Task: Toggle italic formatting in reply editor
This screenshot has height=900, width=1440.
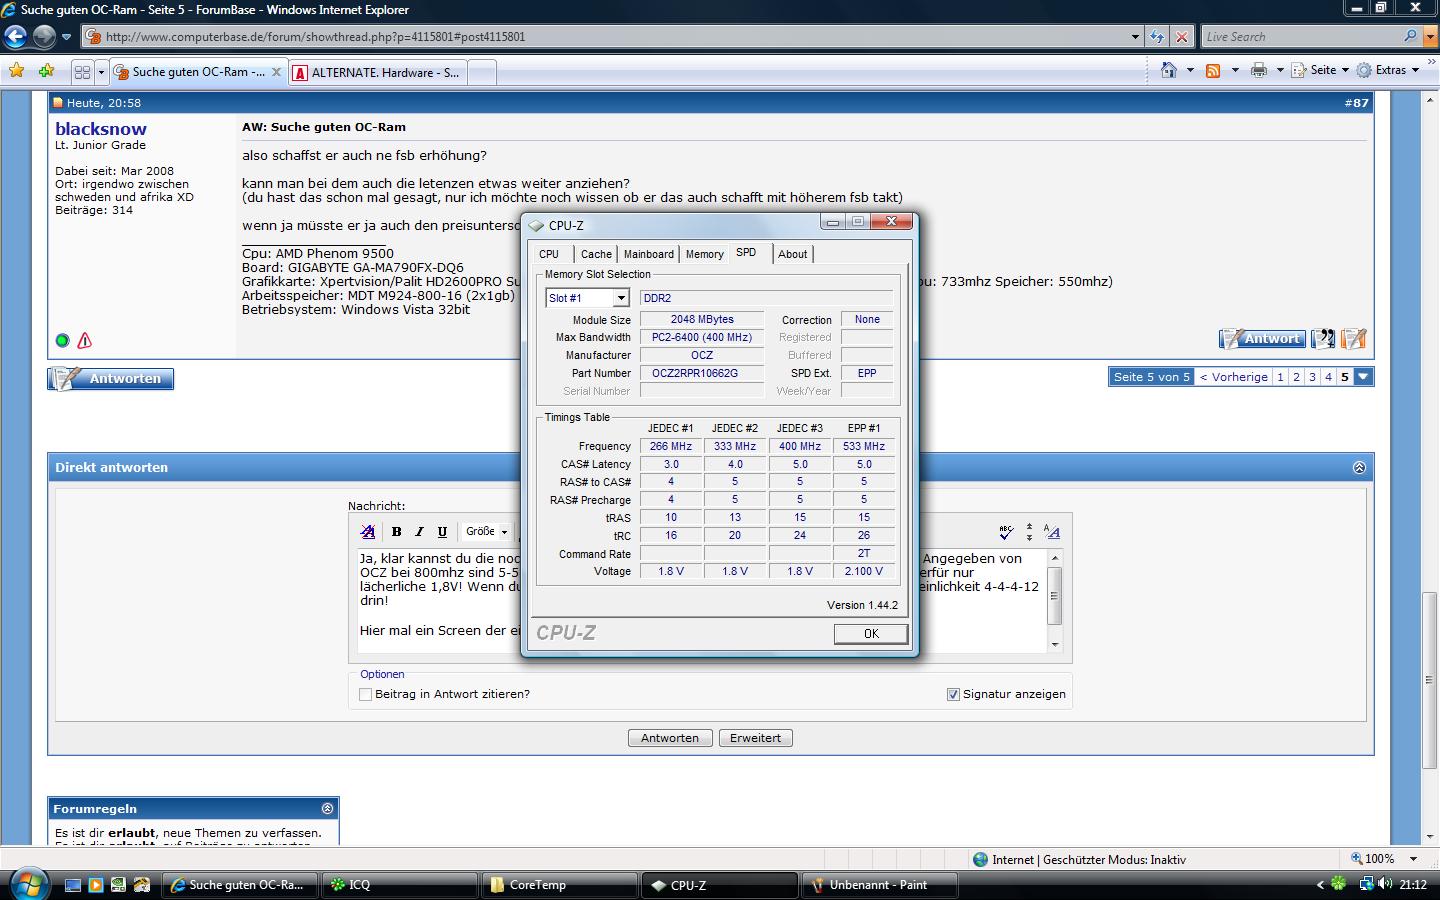Action: pos(420,532)
